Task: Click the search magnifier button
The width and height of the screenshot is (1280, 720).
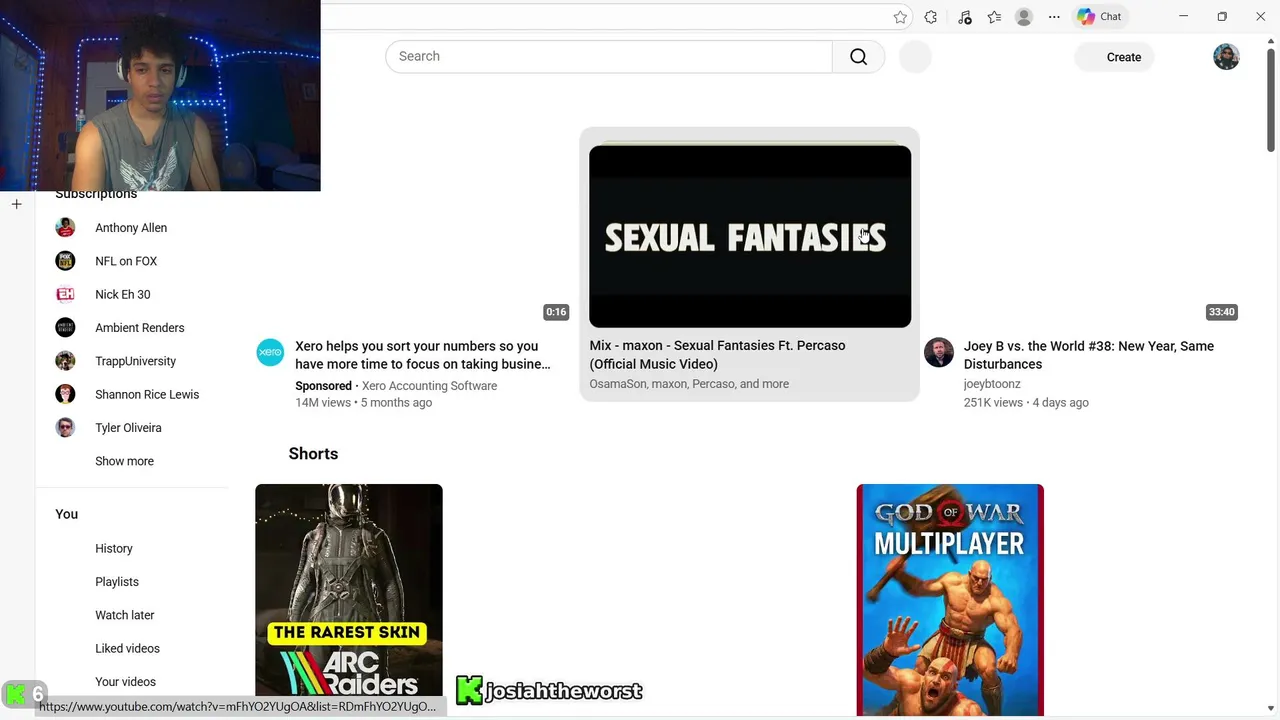Action: click(x=858, y=56)
